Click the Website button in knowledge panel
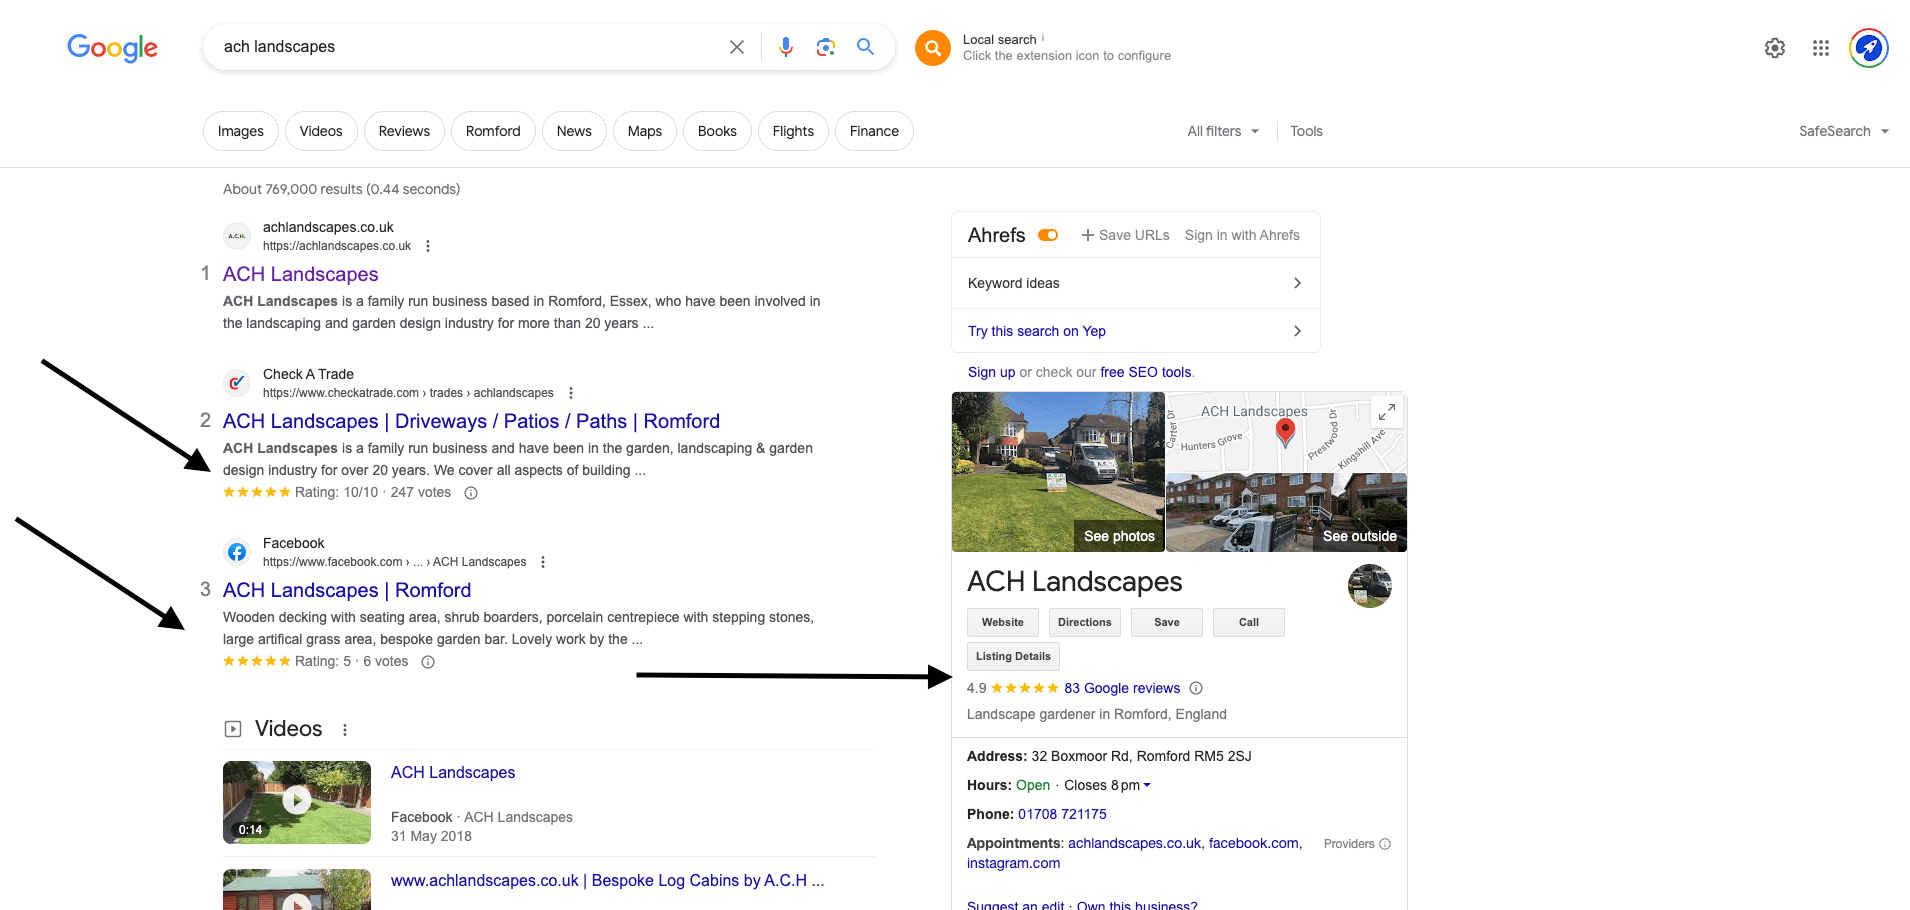The height and width of the screenshot is (910, 1910). (x=1003, y=622)
